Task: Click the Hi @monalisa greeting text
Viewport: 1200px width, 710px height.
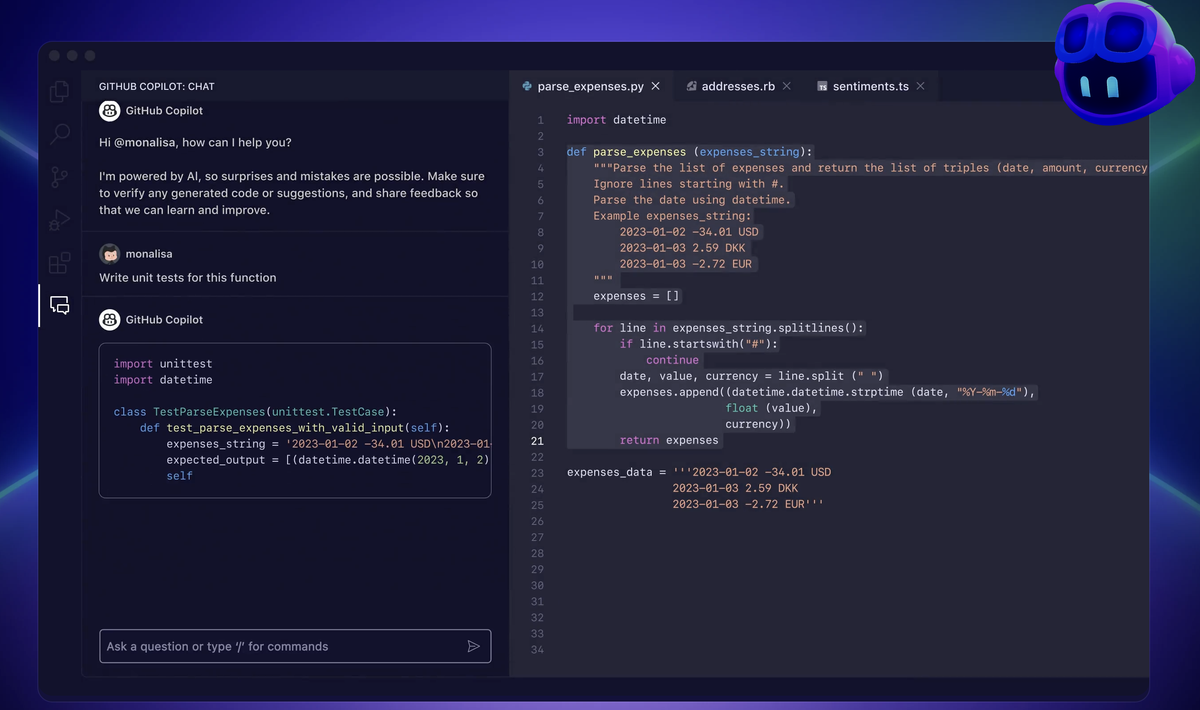Action: 196,143
